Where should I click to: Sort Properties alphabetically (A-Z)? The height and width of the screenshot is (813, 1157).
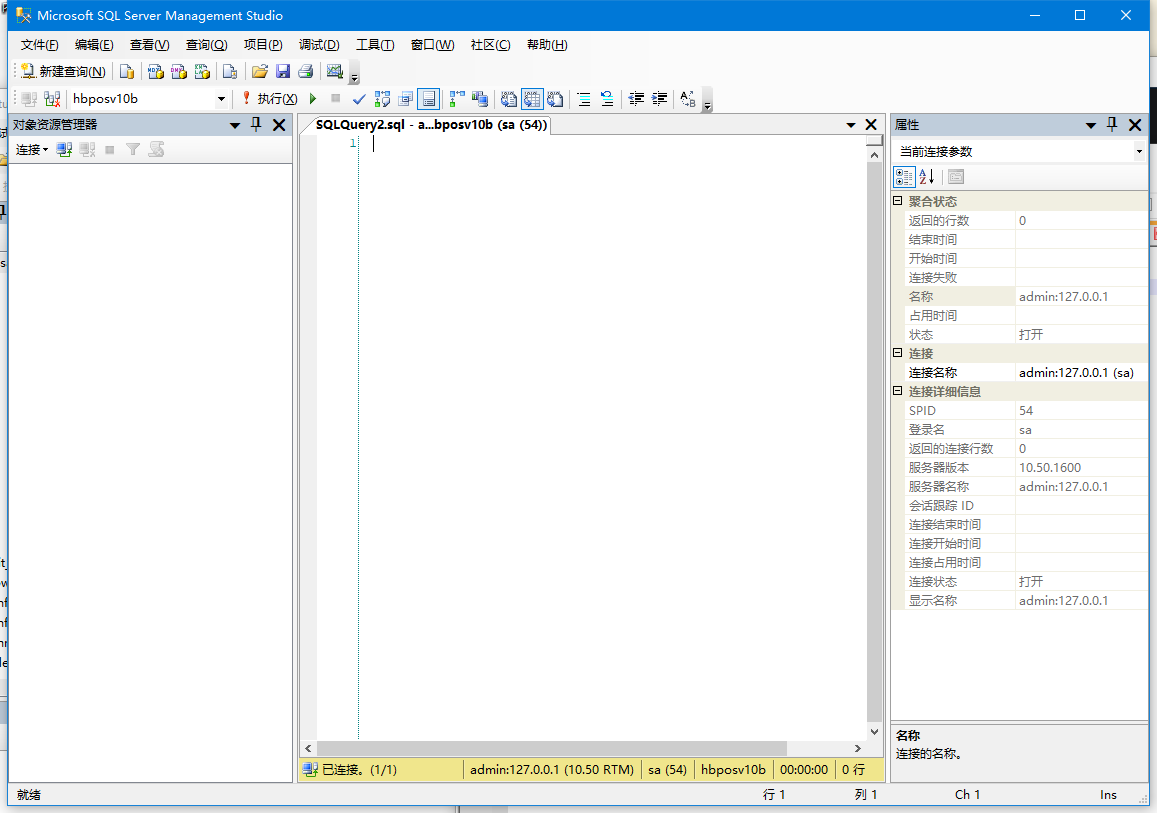click(x=927, y=177)
